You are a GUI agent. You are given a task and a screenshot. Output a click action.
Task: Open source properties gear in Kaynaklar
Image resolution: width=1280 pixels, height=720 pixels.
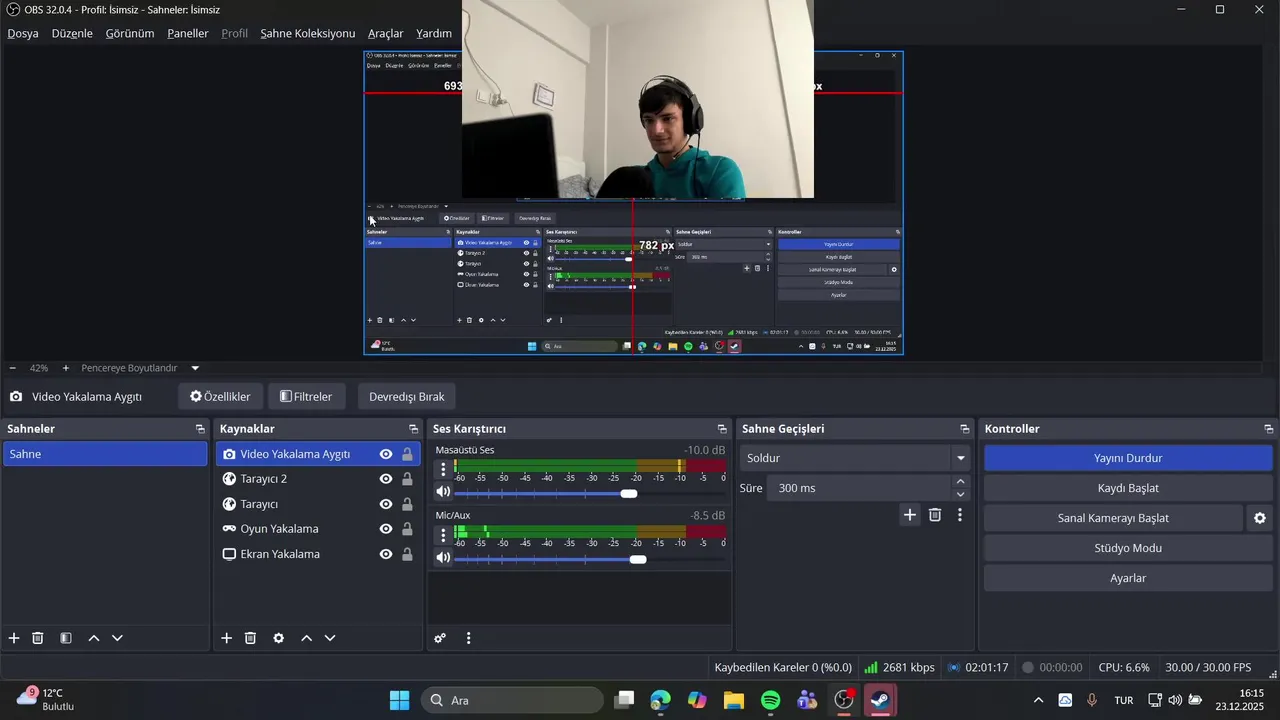(279, 638)
